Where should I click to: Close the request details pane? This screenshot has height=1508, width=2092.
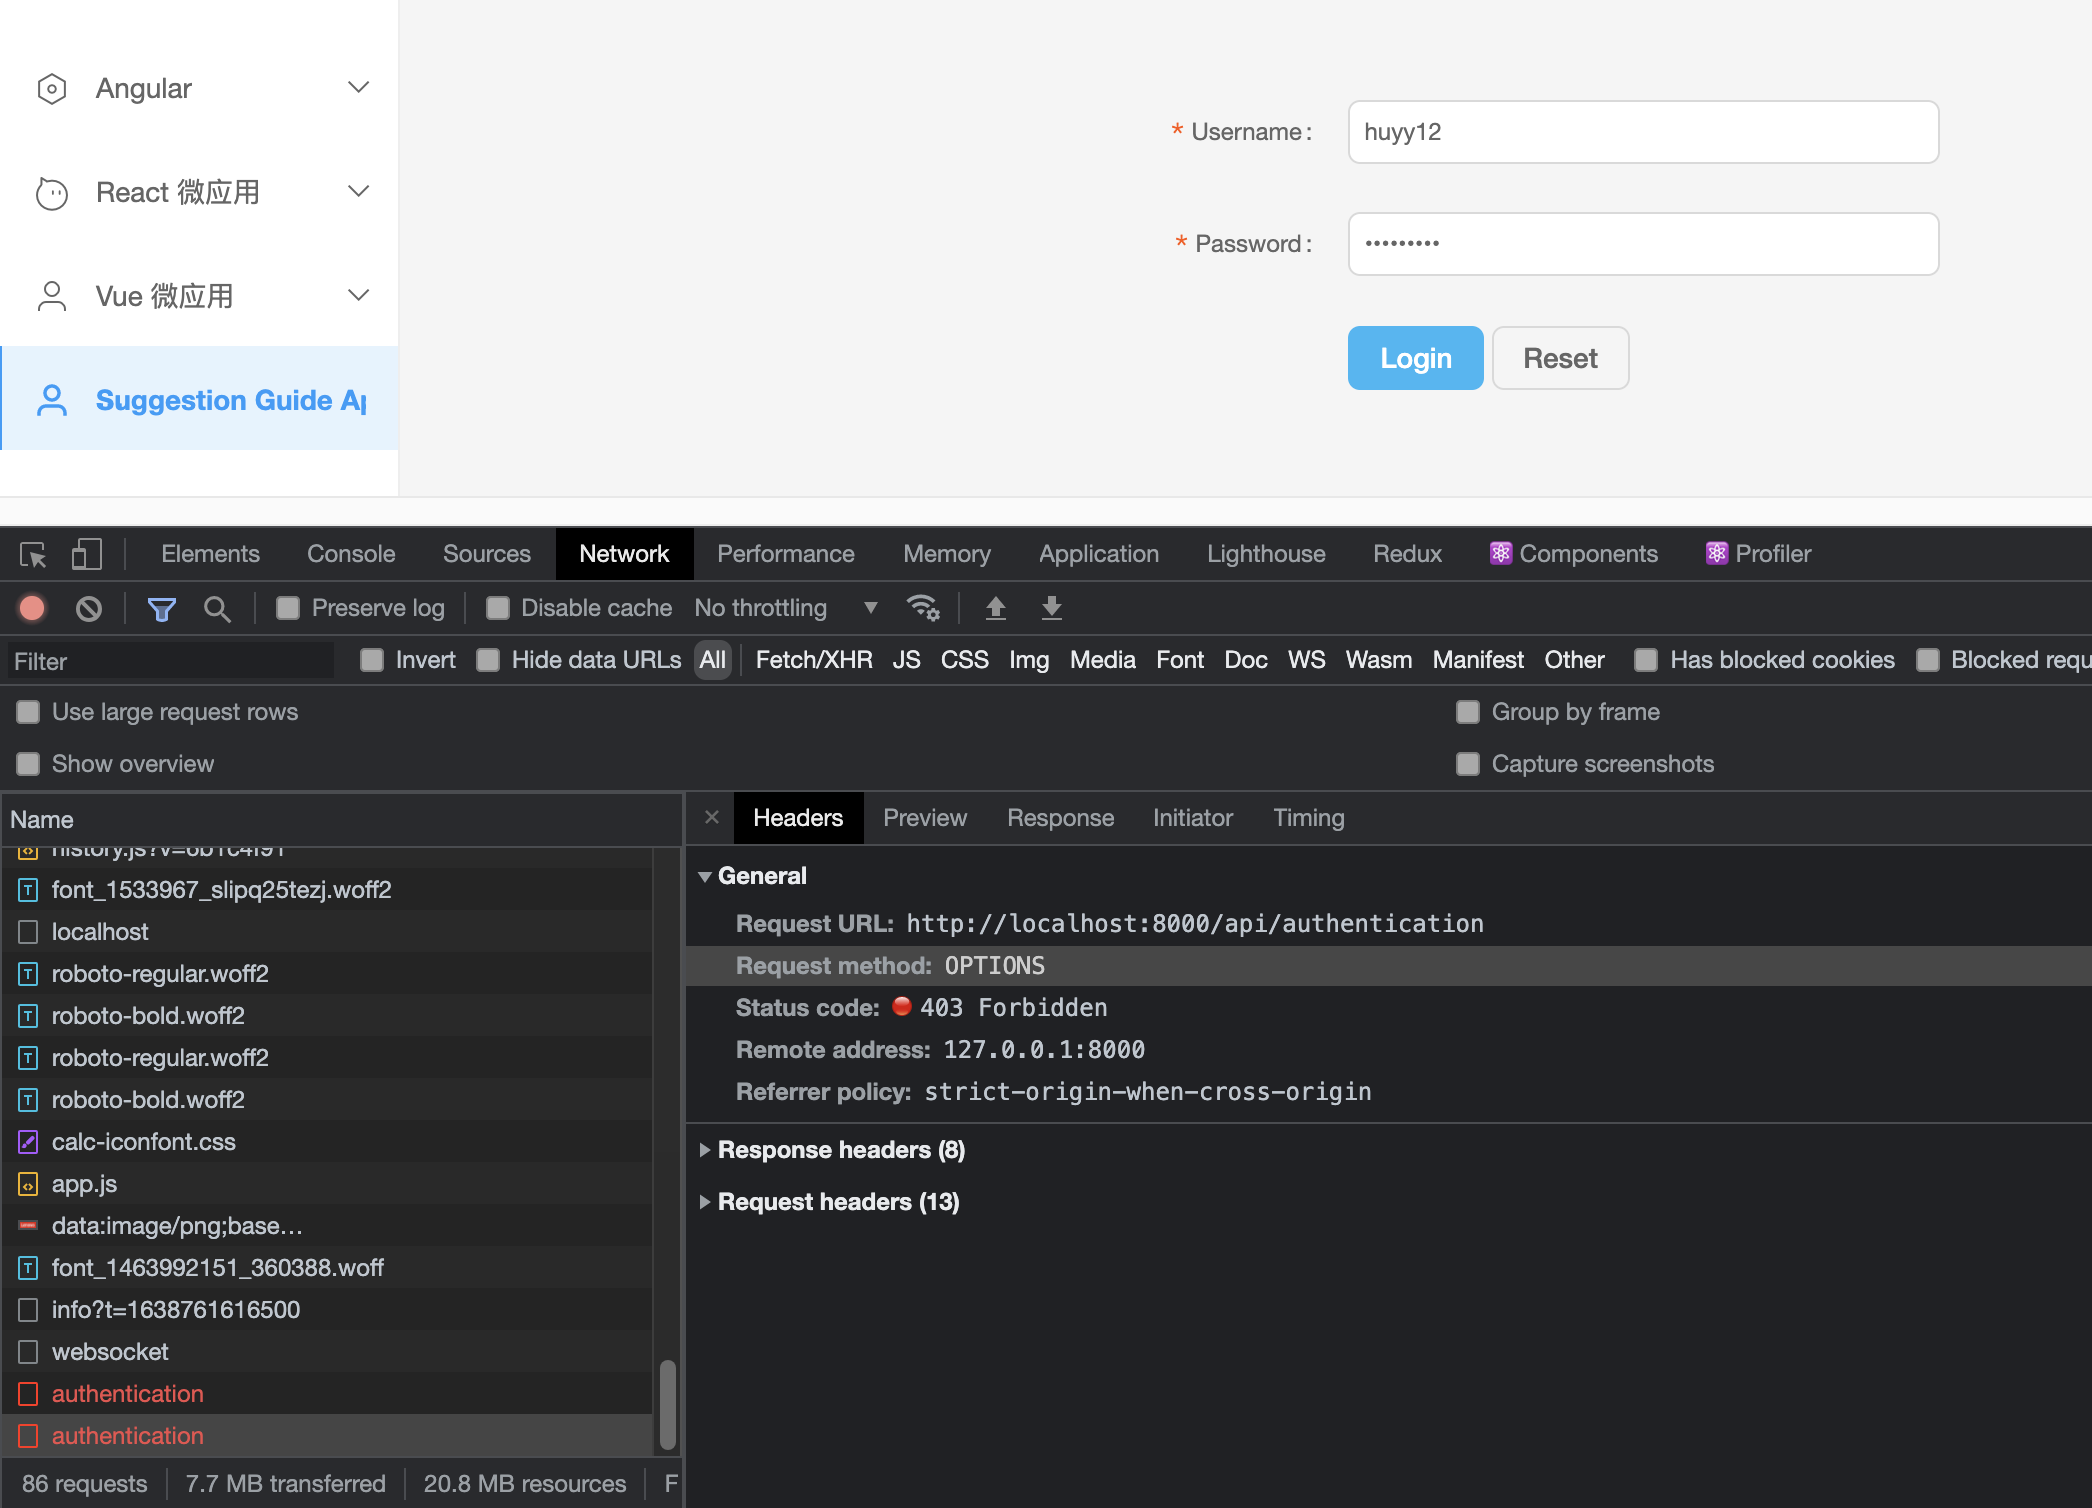[712, 817]
